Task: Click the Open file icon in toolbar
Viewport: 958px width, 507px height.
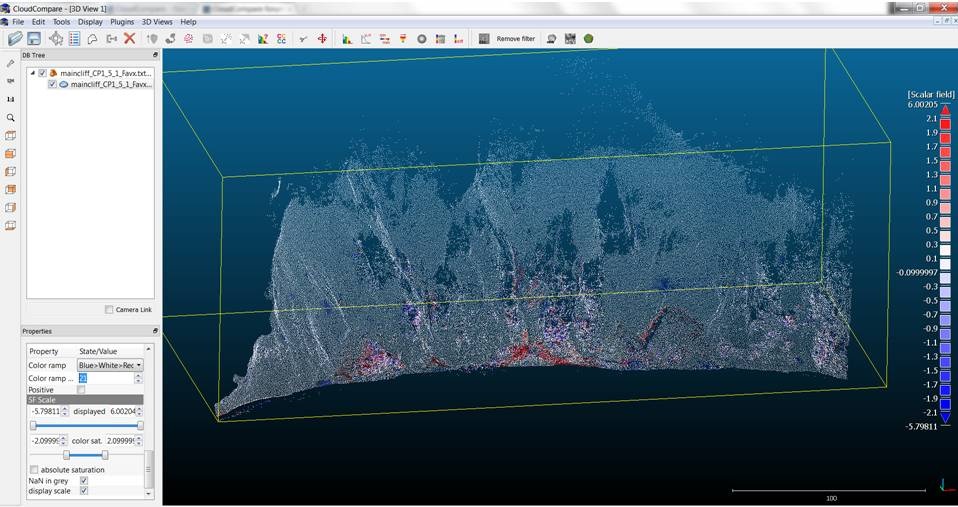Action: pyautogui.click(x=14, y=39)
